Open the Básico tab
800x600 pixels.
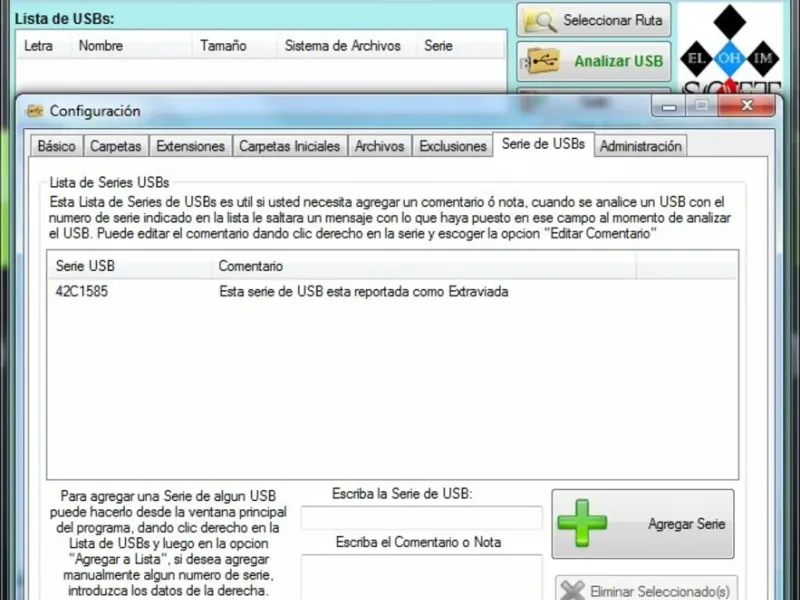pyautogui.click(x=57, y=146)
